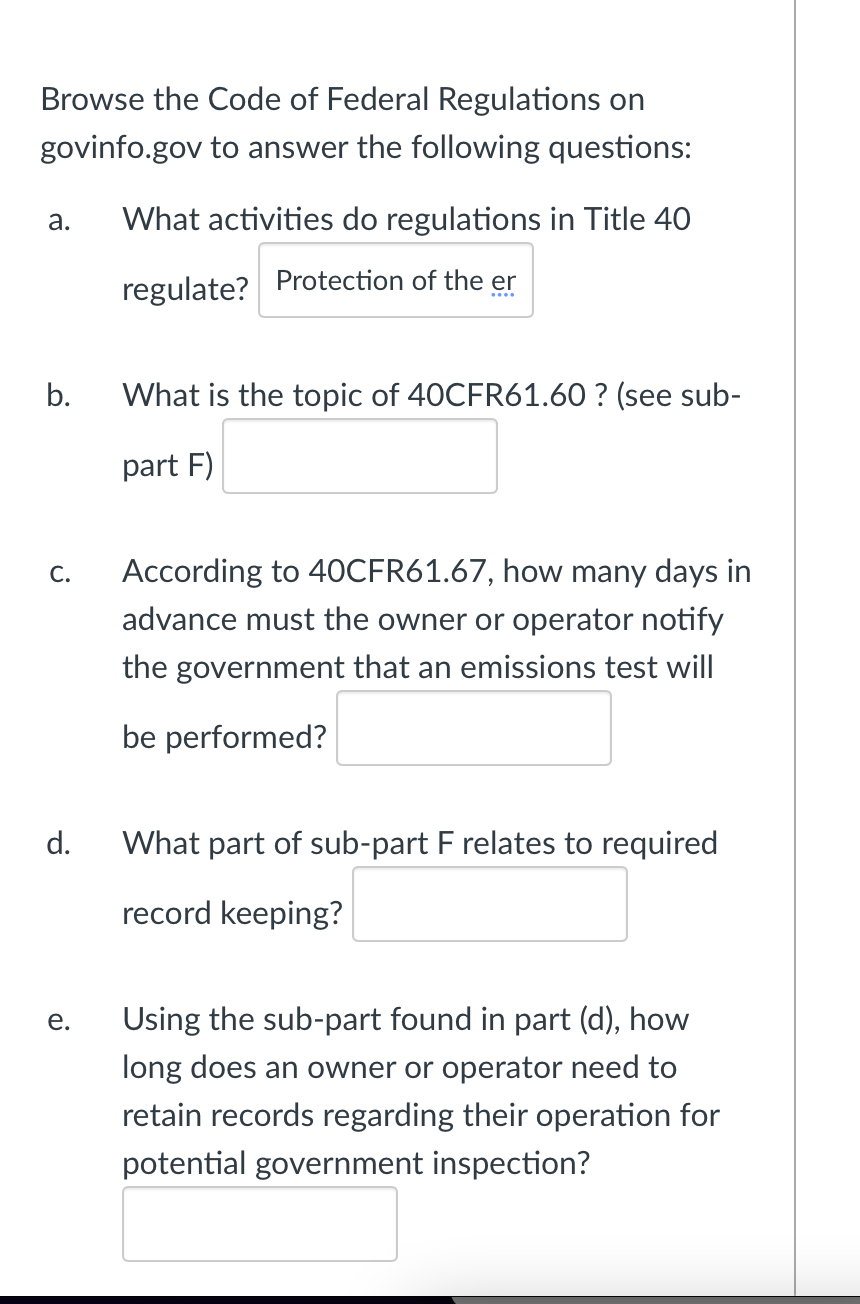Click the empty answer box for question b

pyautogui.click(x=359, y=456)
